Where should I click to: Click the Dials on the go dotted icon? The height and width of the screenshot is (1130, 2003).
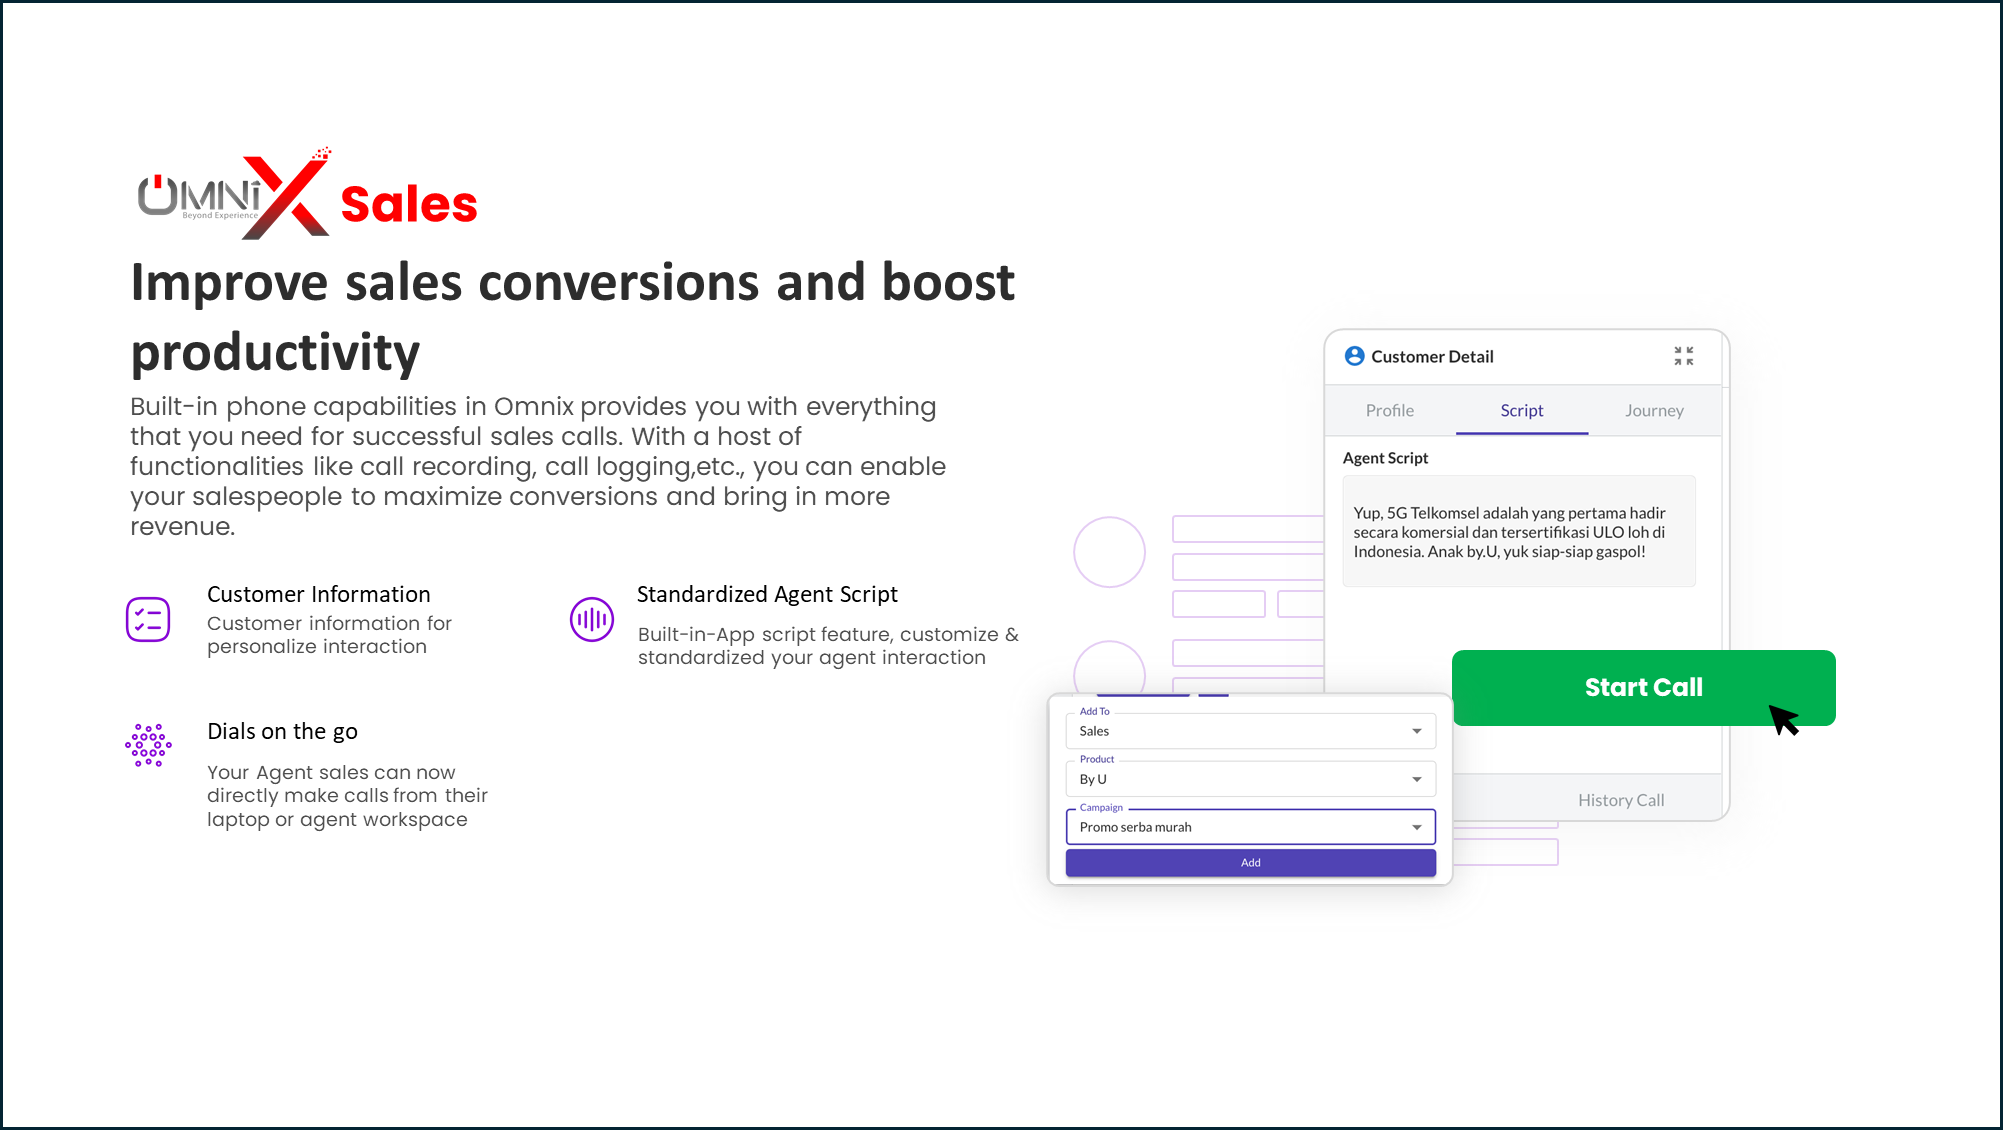tap(148, 745)
